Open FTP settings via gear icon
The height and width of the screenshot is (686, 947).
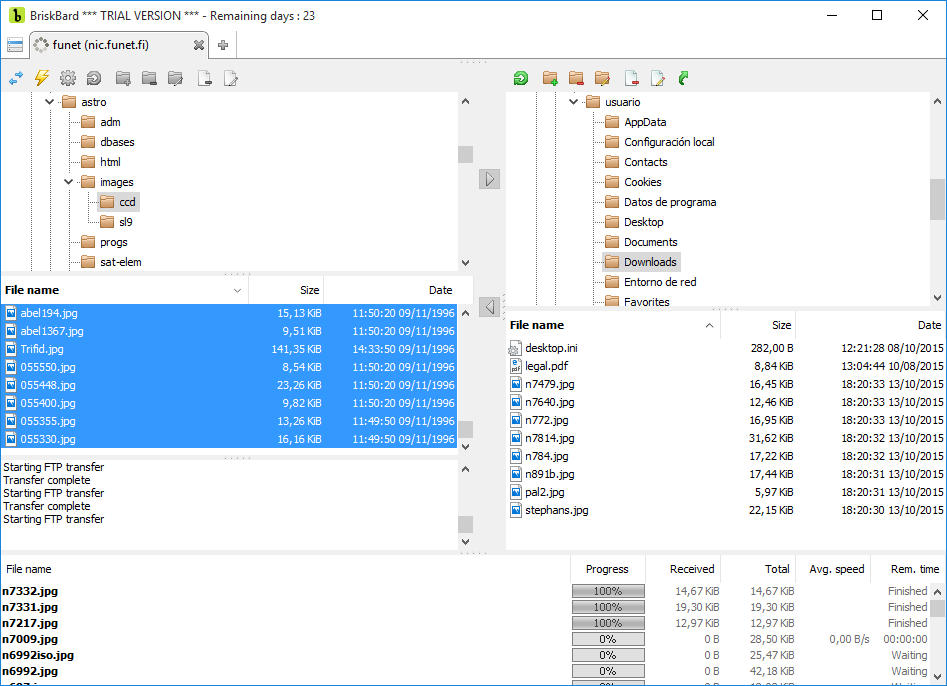[x=68, y=78]
